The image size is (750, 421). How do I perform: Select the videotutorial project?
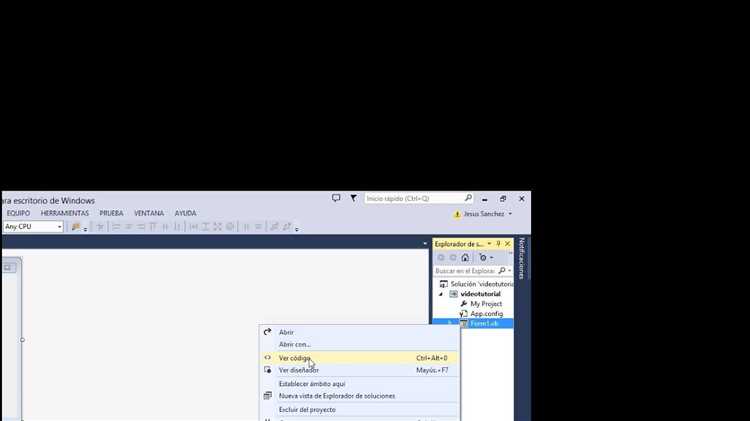tap(480, 294)
